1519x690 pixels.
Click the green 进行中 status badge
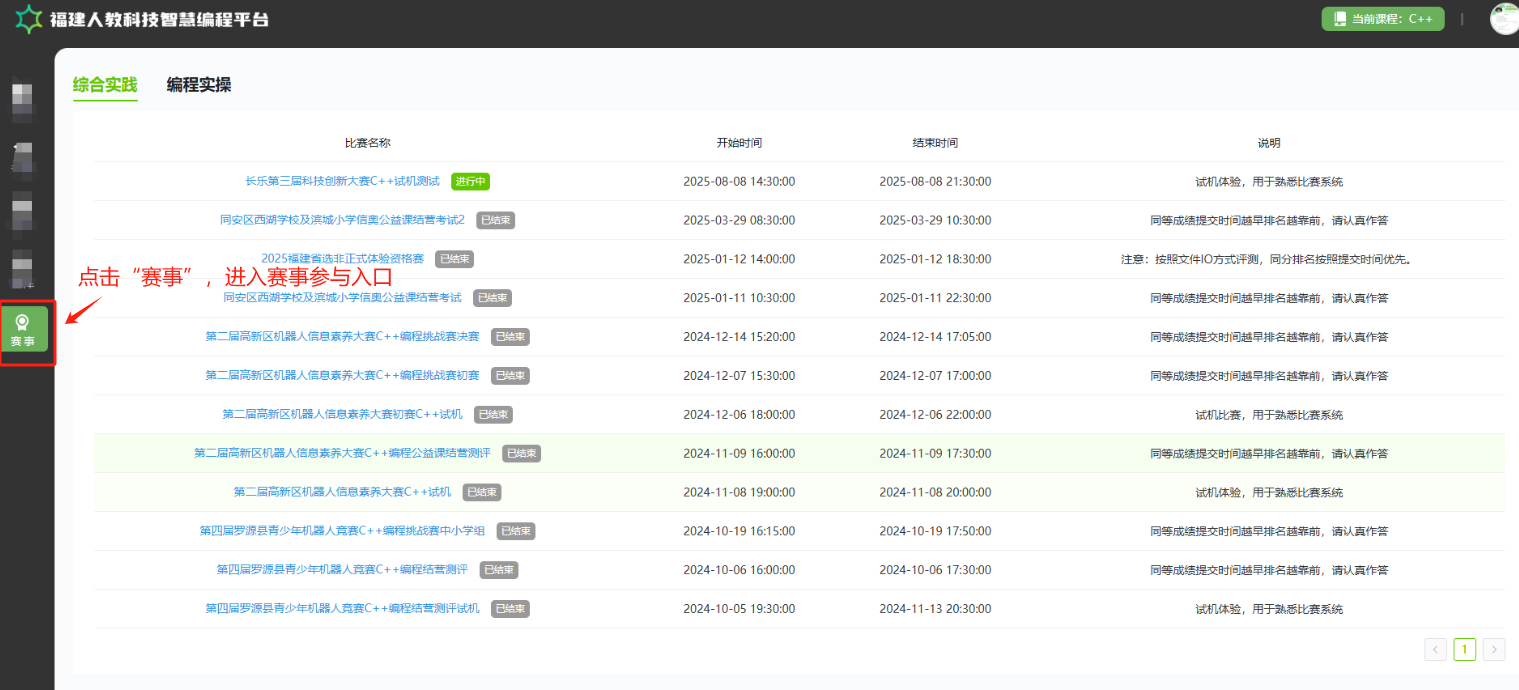coord(470,182)
